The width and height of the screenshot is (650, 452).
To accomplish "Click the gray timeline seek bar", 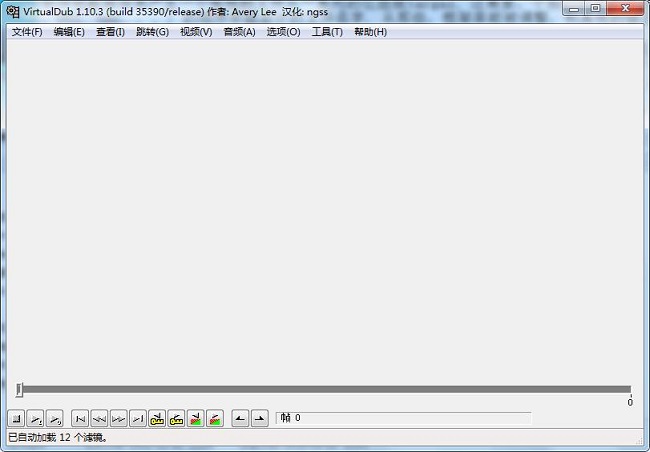I will click(325, 389).
